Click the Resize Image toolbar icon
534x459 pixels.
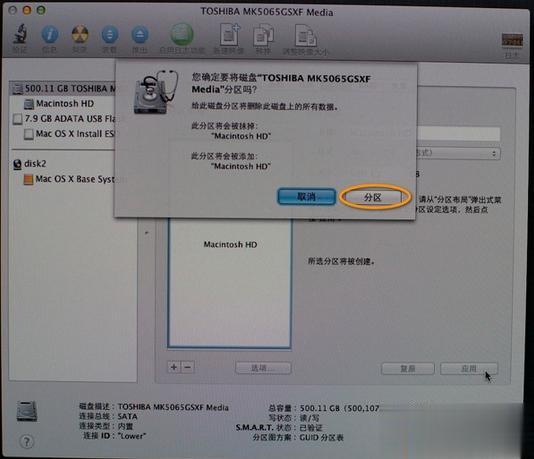pyautogui.click(x=306, y=35)
